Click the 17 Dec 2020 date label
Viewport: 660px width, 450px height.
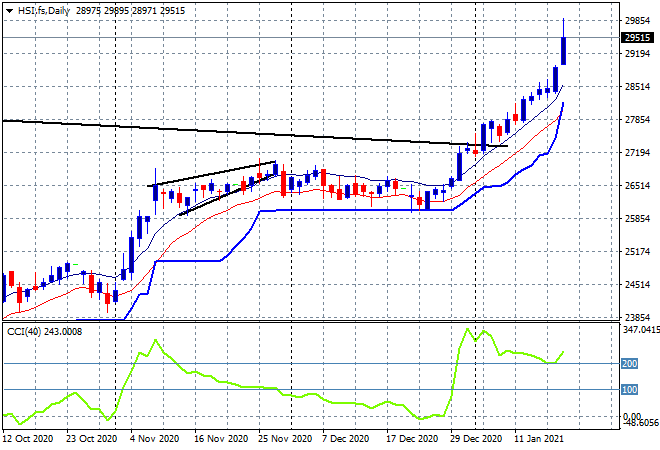[x=412, y=439]
